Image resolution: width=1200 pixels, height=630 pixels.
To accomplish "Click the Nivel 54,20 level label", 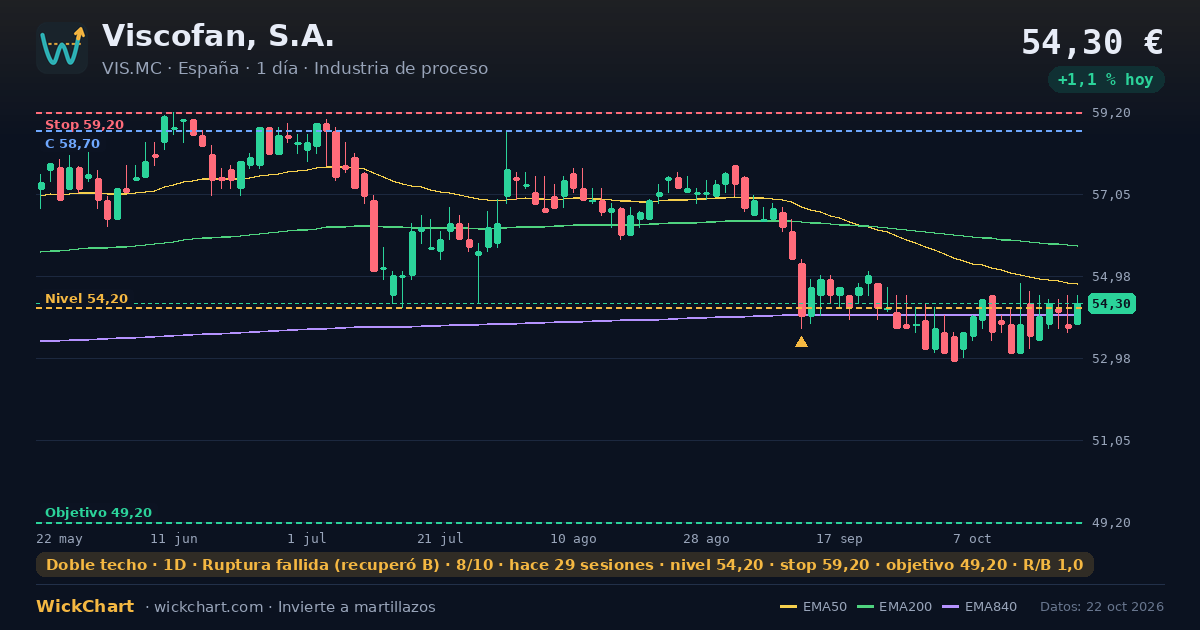I will click(x=86, y=299).
